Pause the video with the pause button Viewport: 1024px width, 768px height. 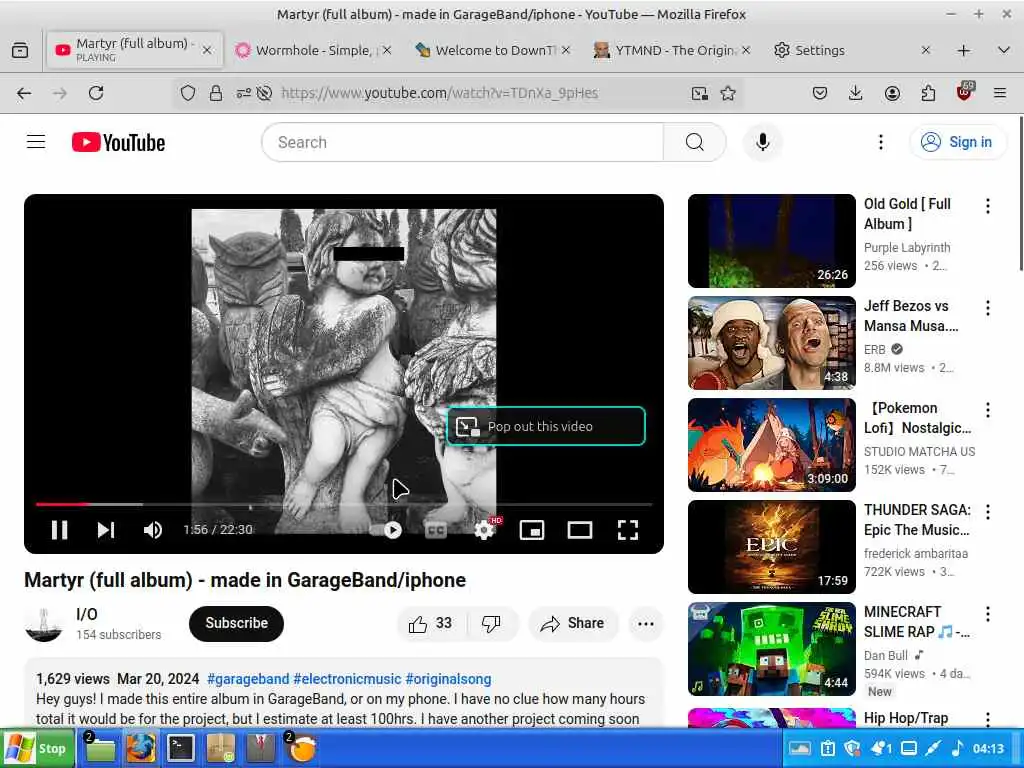pyautogui.click(x=59, y=530)
